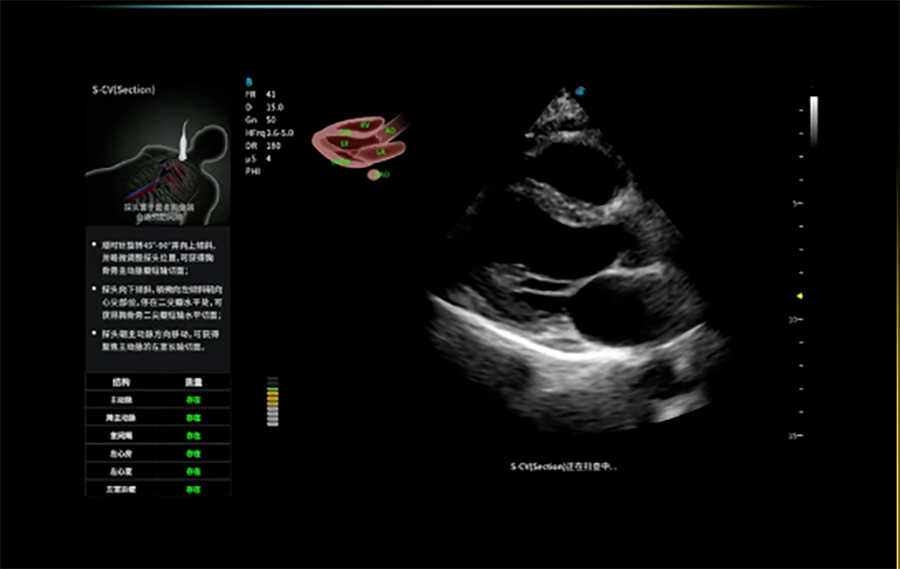Select the AO label on heart diagram
The height and width of the screenshot is (569, 900).
coord(390,131)
